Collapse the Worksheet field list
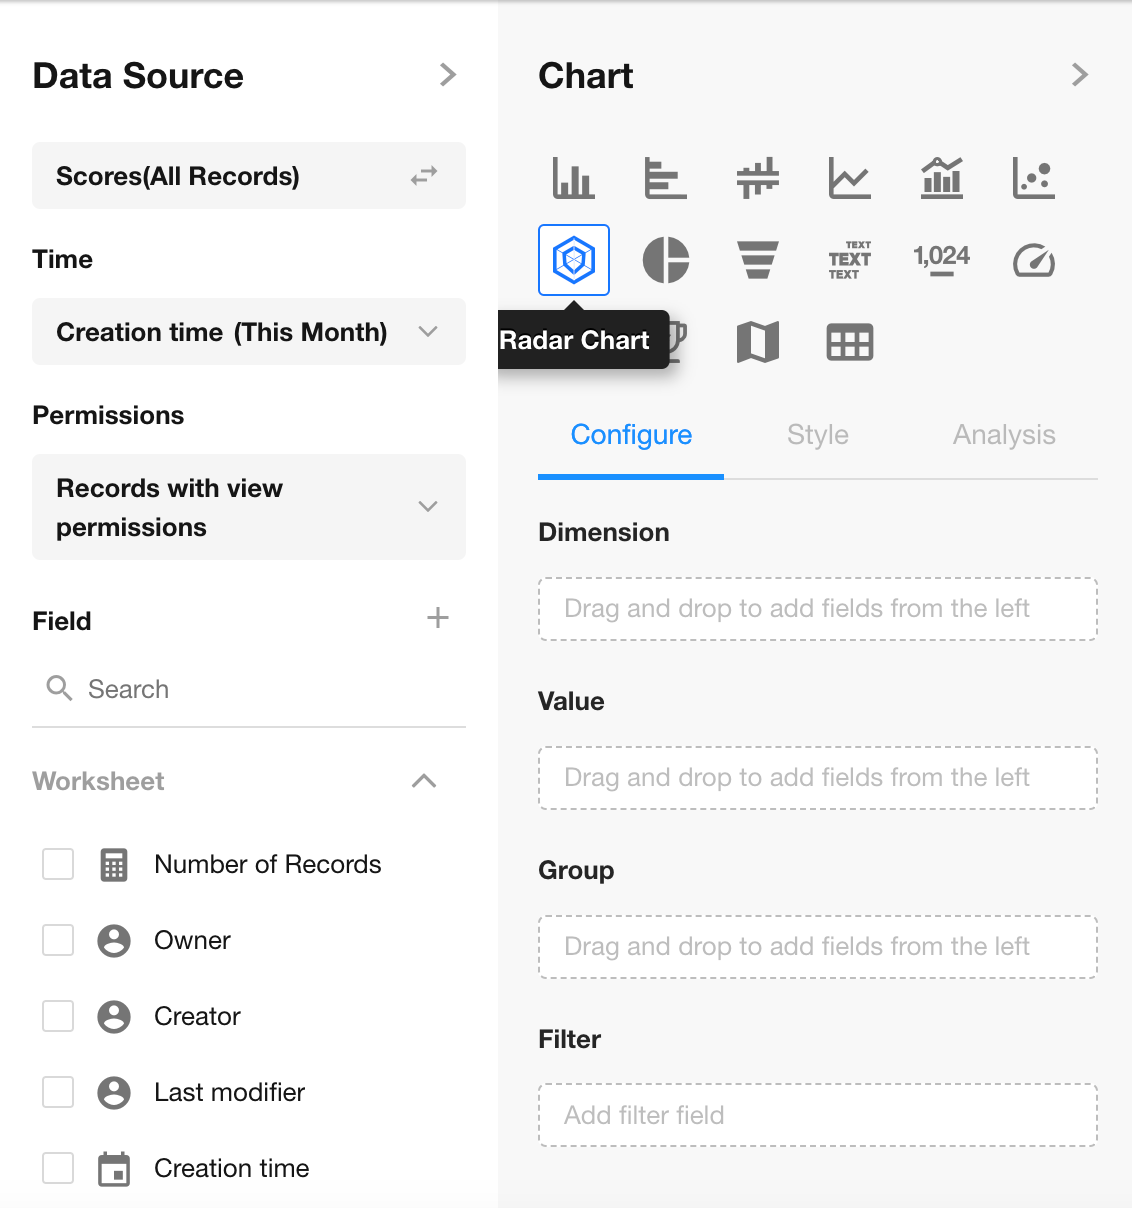Image resolution: width=1132 pixels, height=1208 pixels. [x=424, y=781]
